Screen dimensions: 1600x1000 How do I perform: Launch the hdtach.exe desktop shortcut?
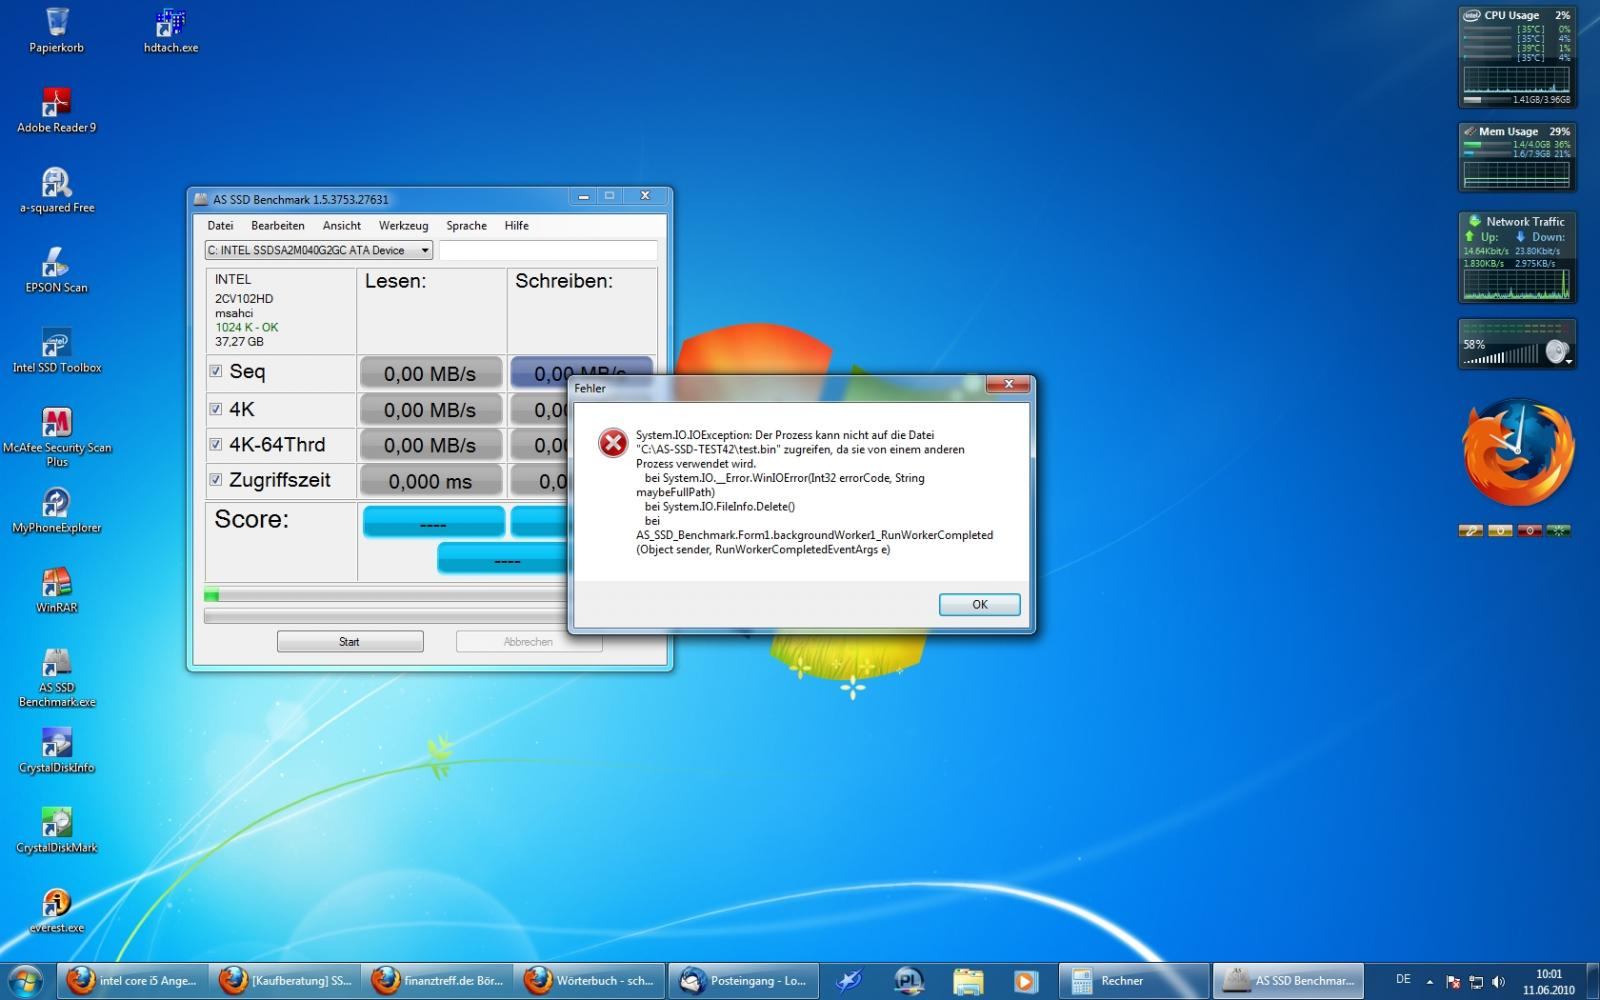click(171, 30)
